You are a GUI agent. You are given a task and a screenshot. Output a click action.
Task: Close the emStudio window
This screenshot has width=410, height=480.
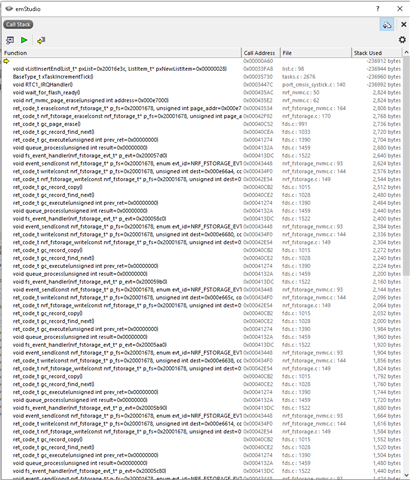[400, 9]
